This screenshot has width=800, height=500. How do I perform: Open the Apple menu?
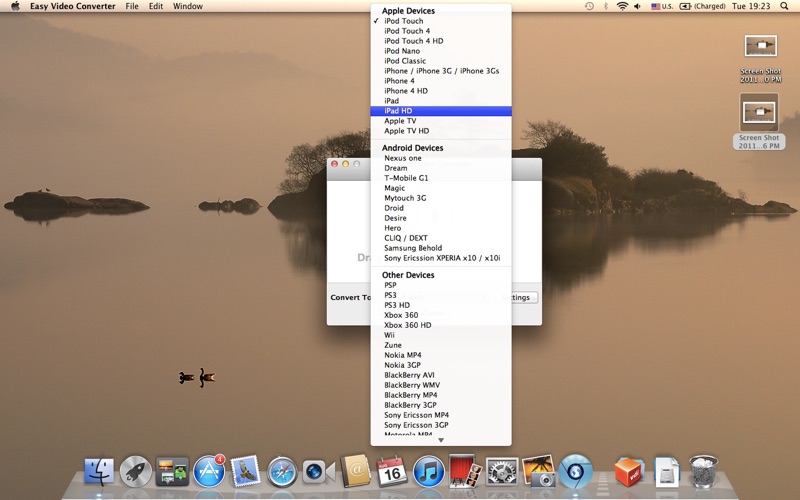point(15,6)
